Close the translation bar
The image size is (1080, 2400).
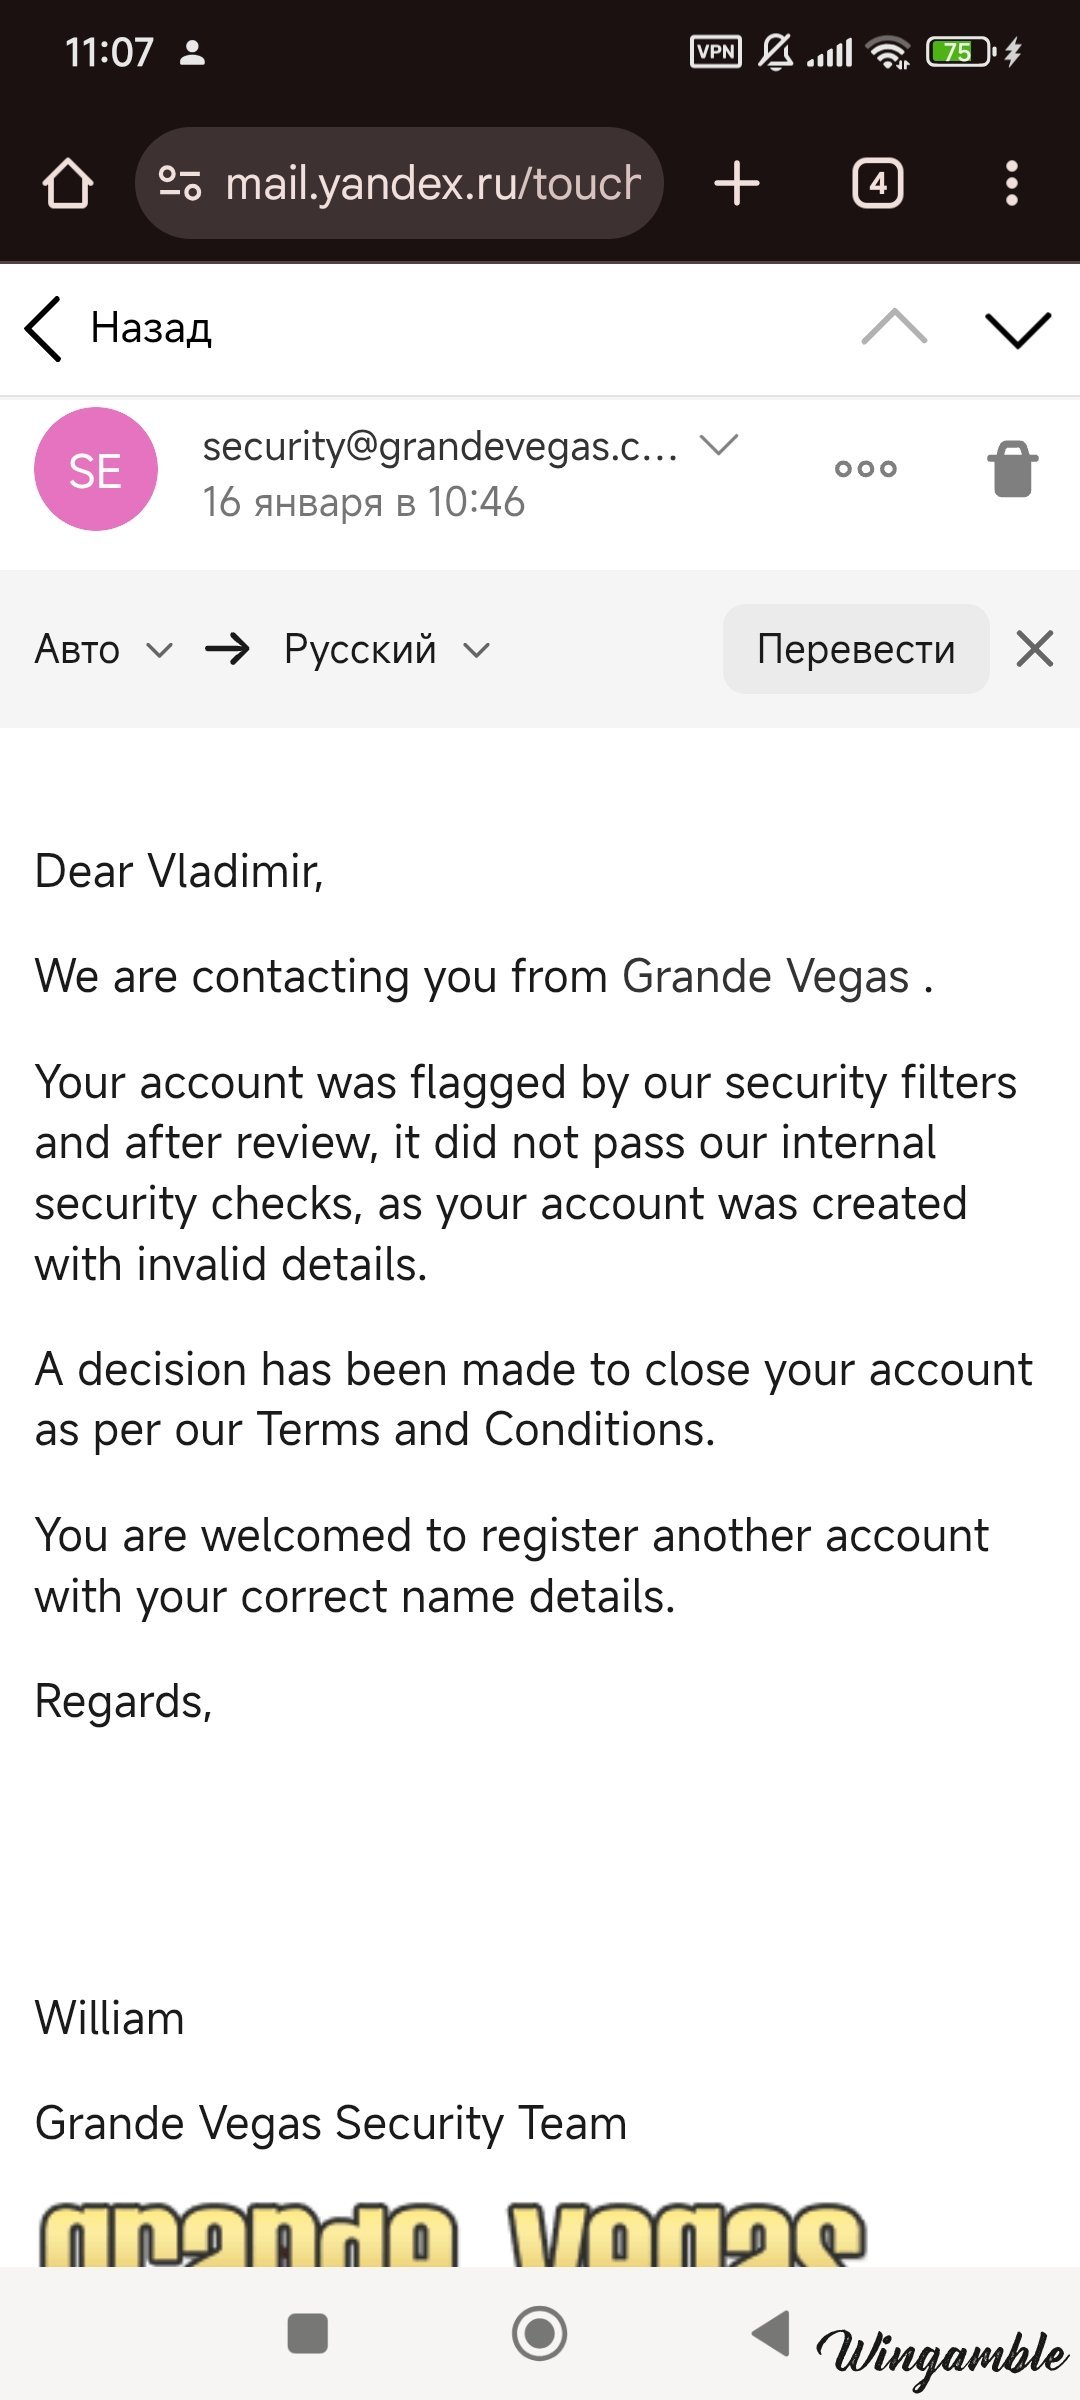[1034, 649]
